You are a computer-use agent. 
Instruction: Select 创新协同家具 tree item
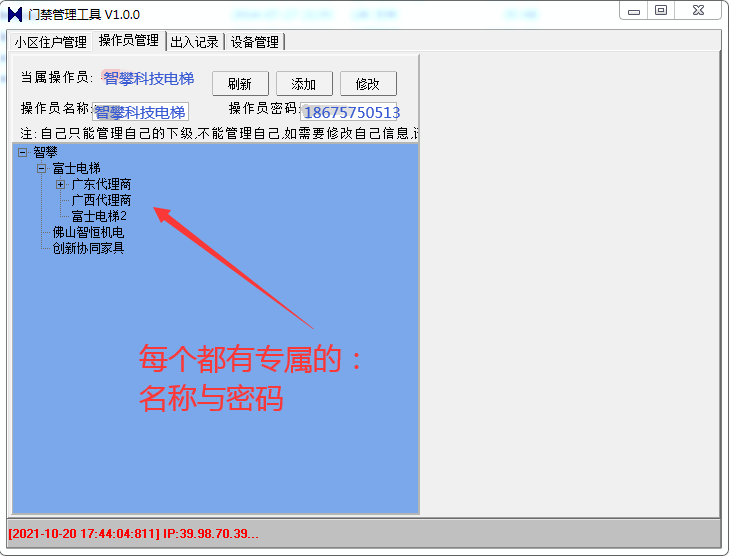pyautogui.click(x=88, y=248)
